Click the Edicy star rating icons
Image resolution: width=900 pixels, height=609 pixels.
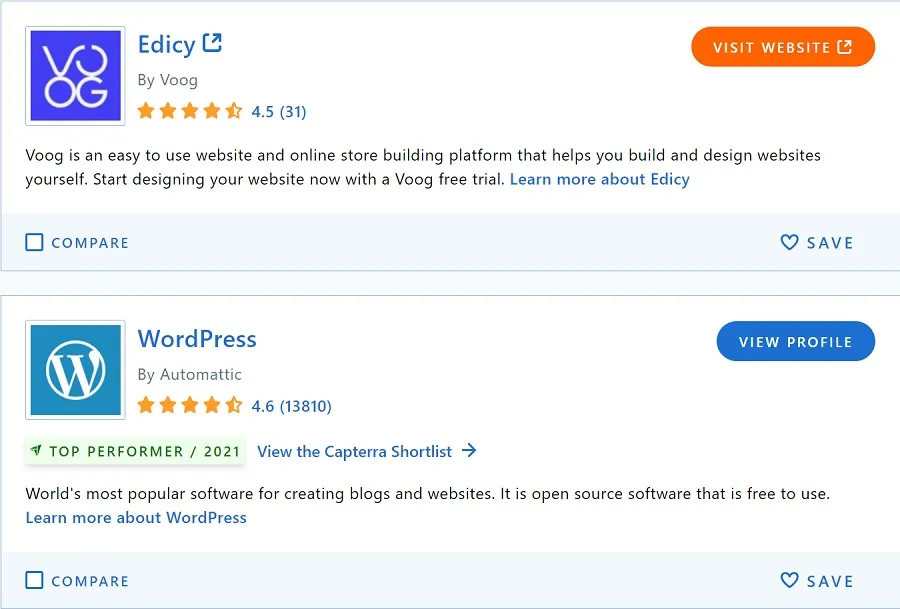pos(190,110)
